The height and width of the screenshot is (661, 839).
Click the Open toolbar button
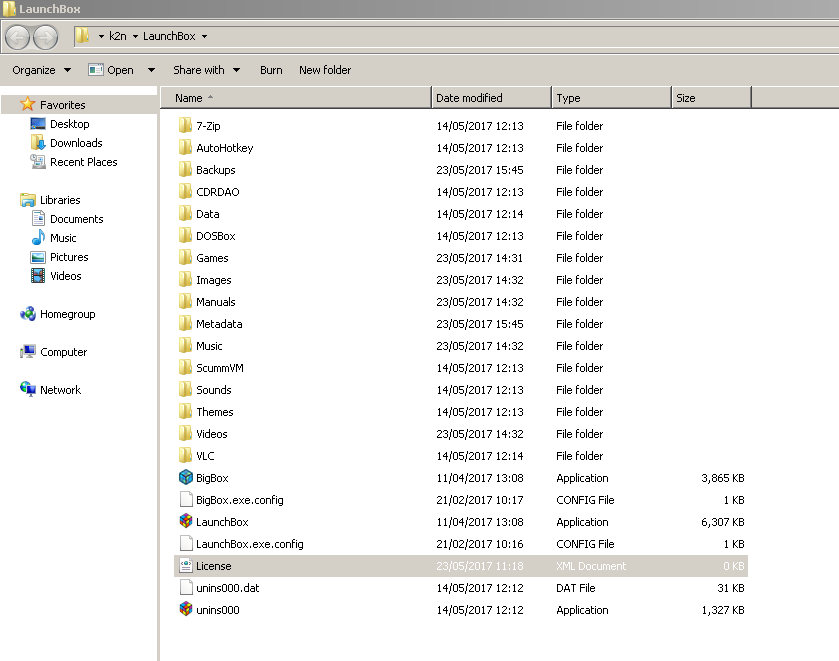(111, 70)
